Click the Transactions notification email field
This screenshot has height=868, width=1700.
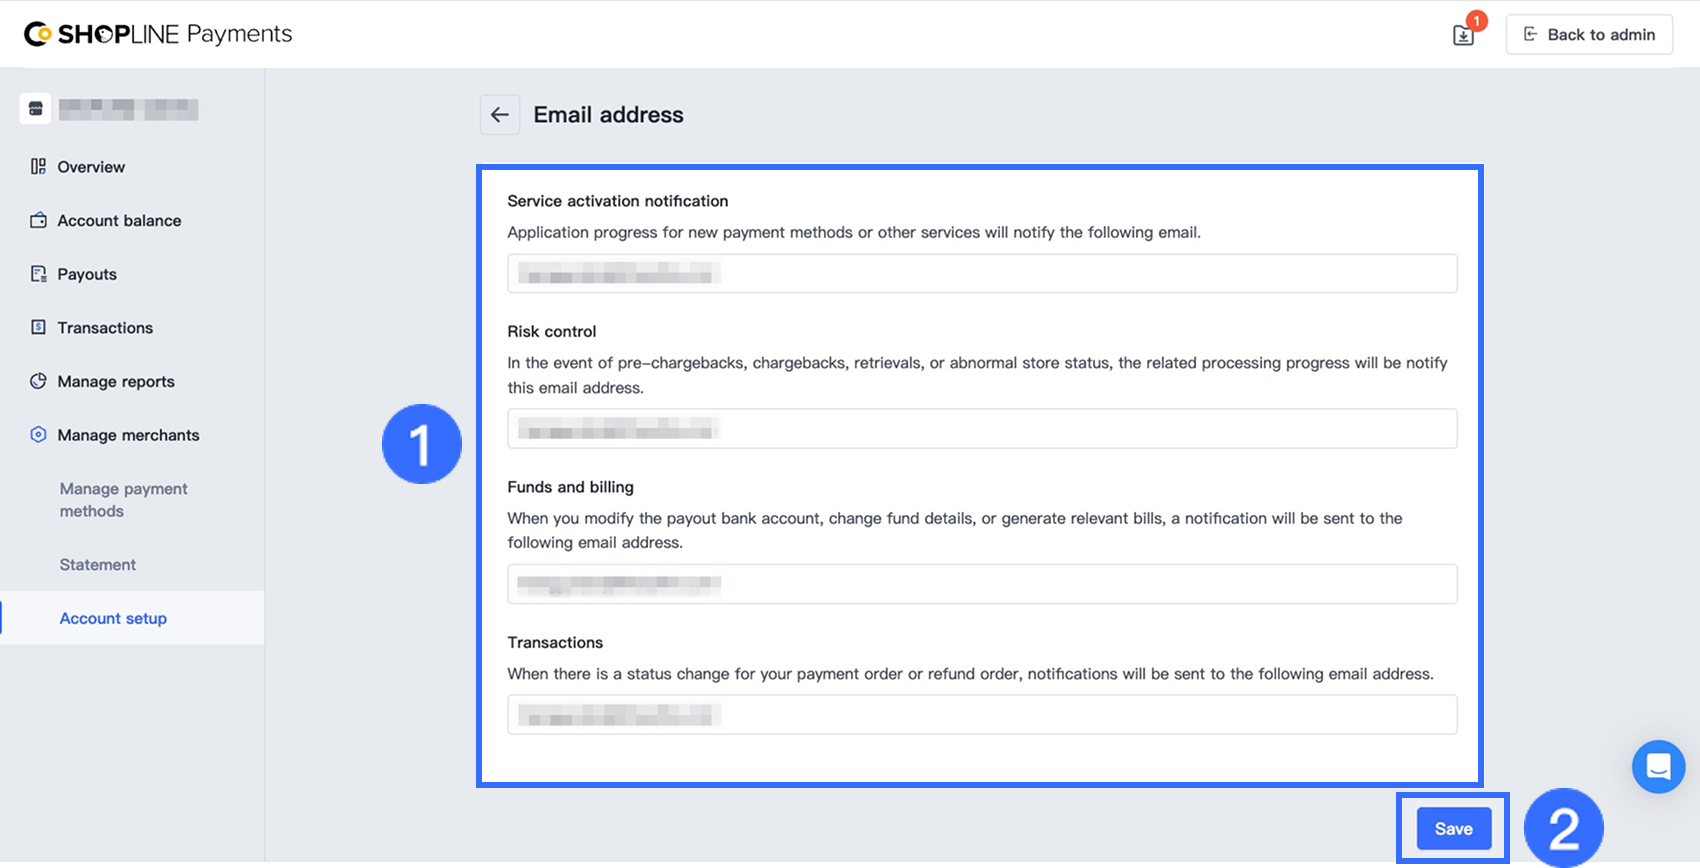point(982,715)
